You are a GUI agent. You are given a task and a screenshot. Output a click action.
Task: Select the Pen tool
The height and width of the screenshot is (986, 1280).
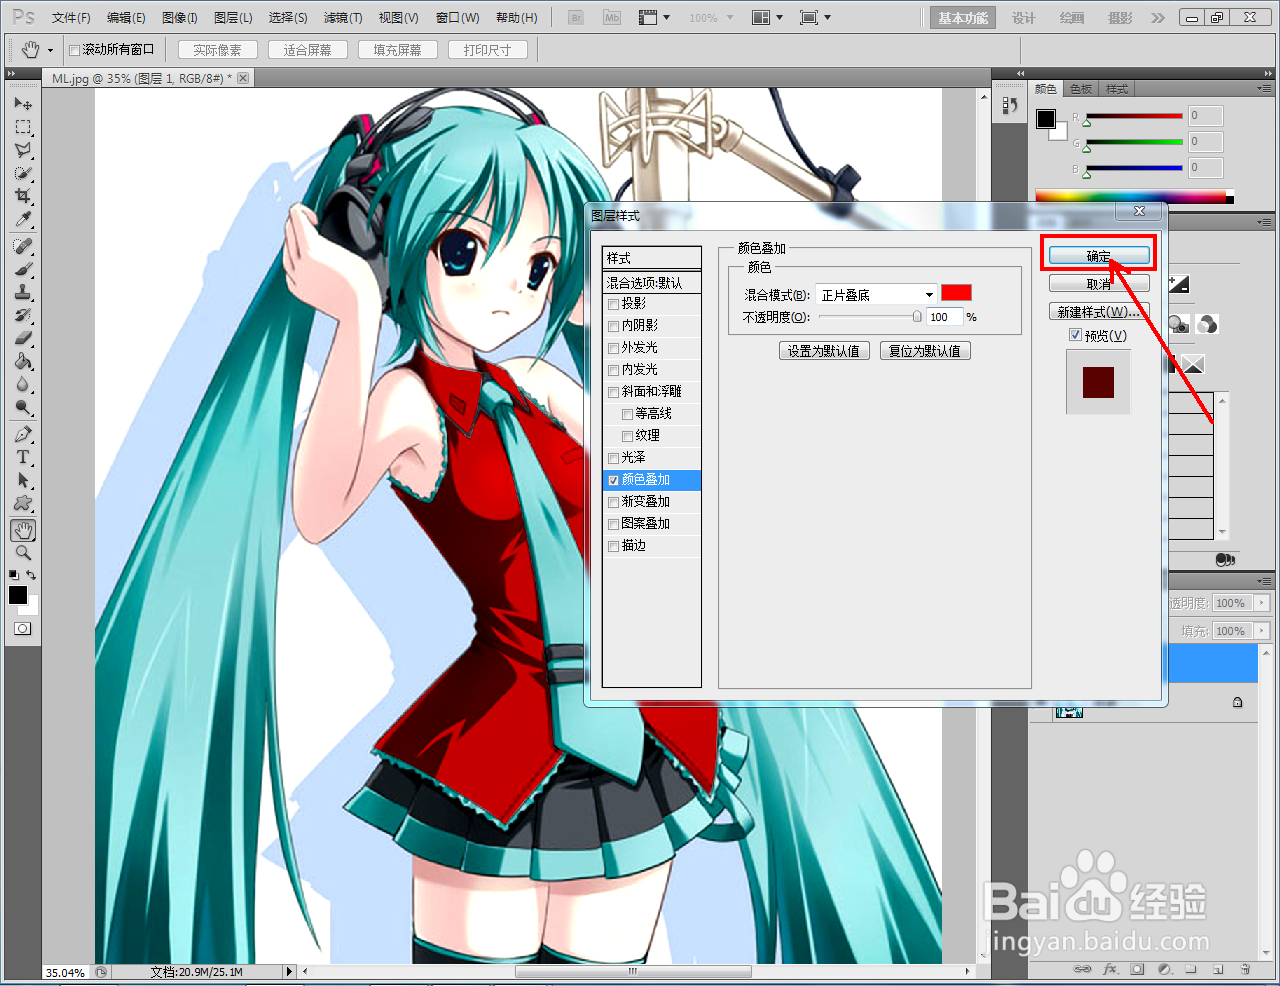tap(23, 434)
